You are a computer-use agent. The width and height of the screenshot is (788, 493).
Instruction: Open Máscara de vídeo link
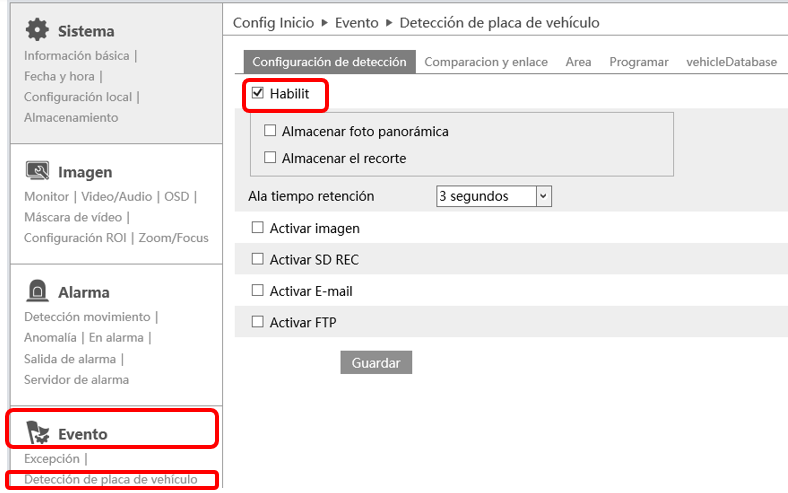click(73, 217)
